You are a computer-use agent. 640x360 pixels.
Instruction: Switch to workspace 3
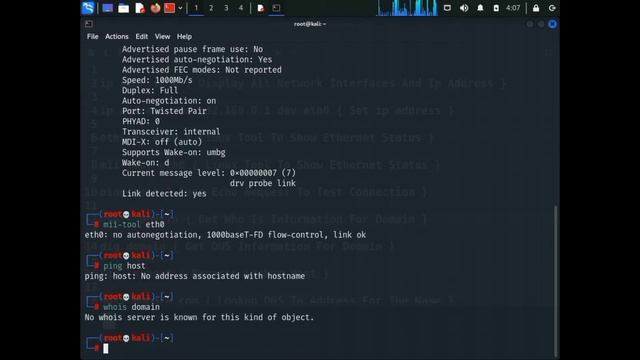coord(226,8)
